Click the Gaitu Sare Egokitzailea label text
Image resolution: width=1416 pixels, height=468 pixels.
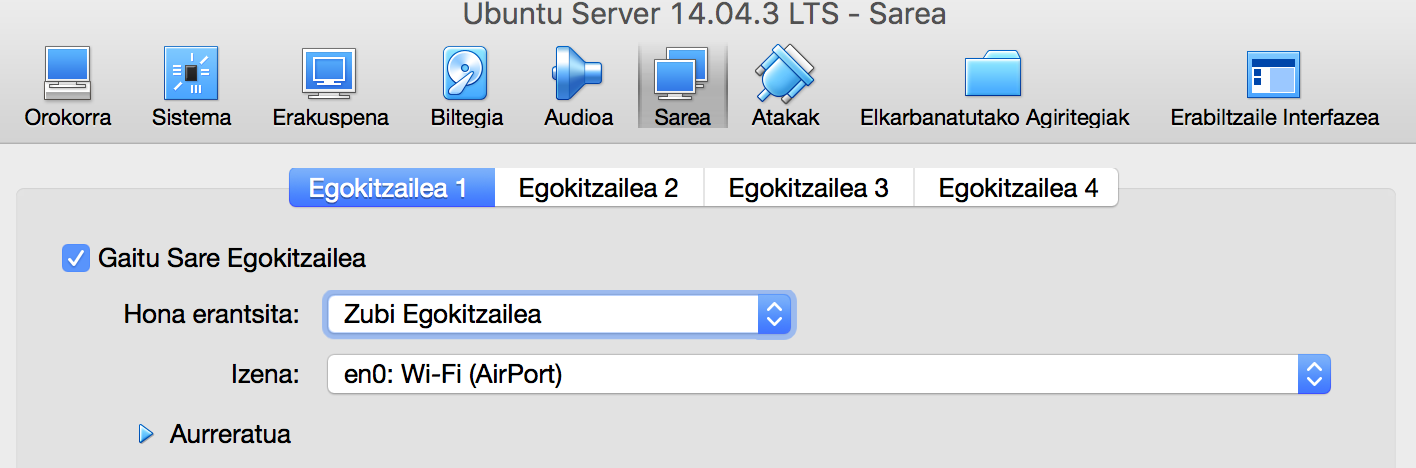pos(232,258)
